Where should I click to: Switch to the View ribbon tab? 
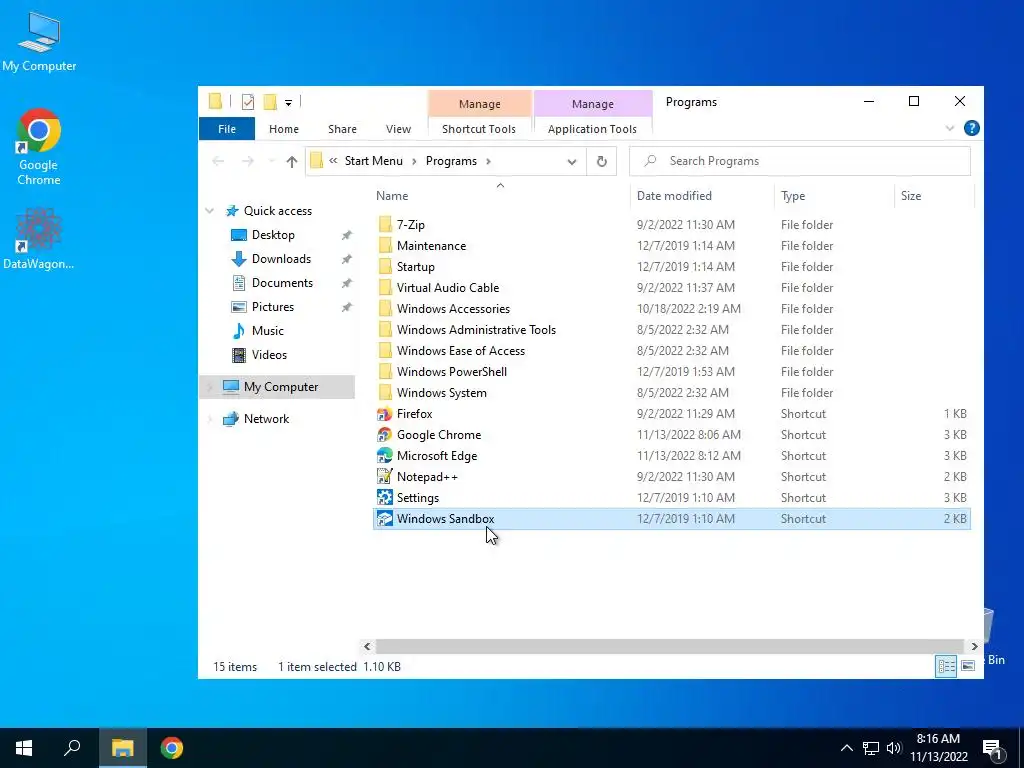point(398,129)
